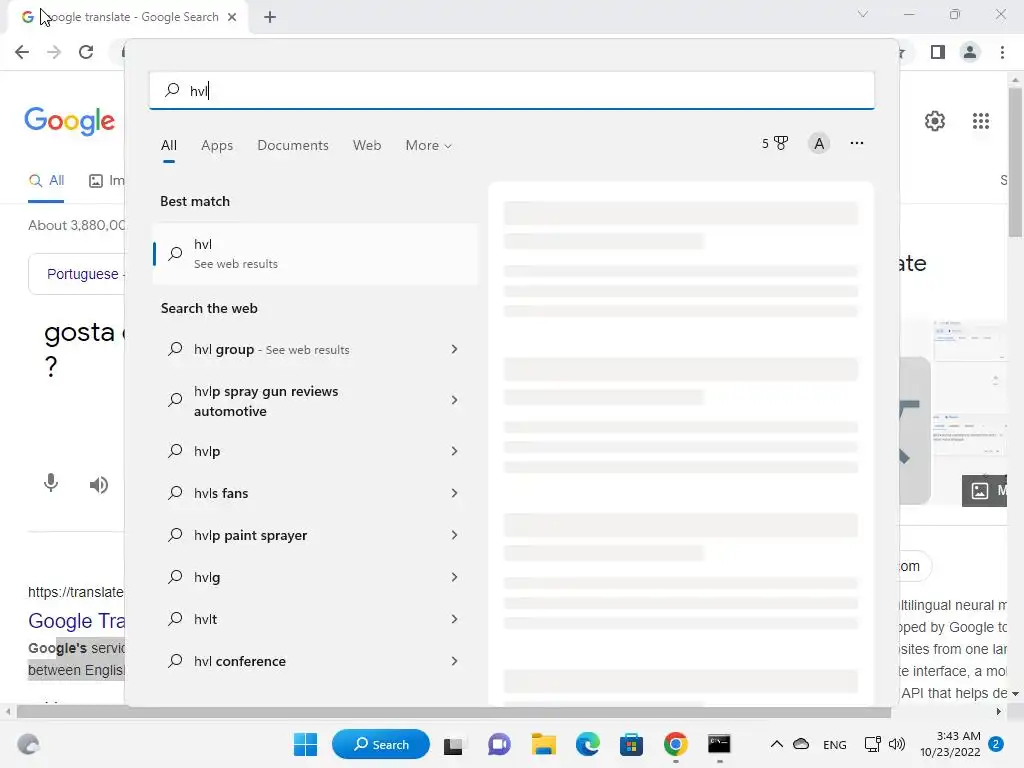This screenshot has width=1024, height=768.
Task: Open File Explorer from taskbar
Action: pos(543,744)
